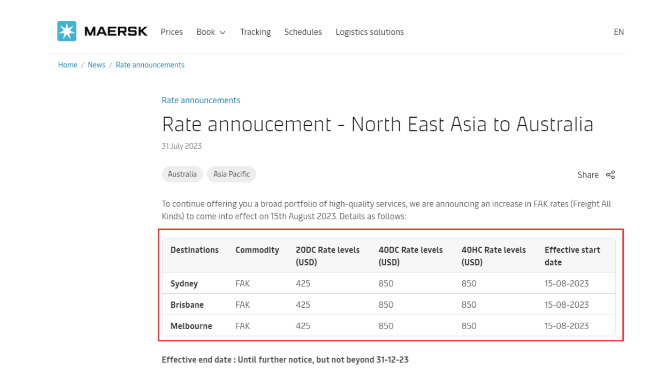Click 15-08-2023 in the Brisbane row
The image size is (671, 380).
click(x=567, y=305)
